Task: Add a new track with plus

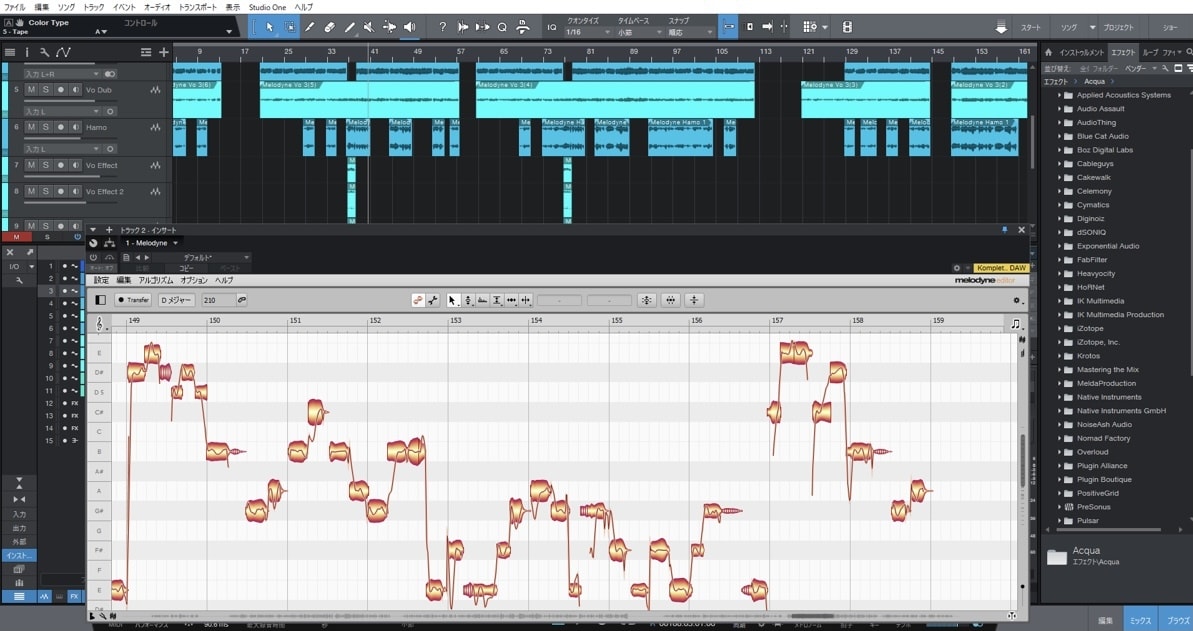Action: tap(164, 53)
